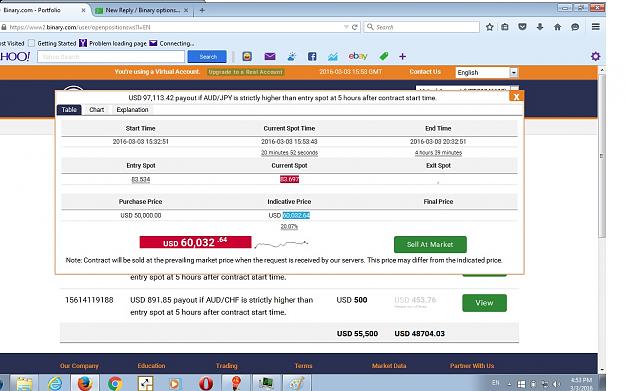Click the chat bubble icon in toolbar
Image resolution: width=625 pixels, height=391 pixels.
point(575,27)
